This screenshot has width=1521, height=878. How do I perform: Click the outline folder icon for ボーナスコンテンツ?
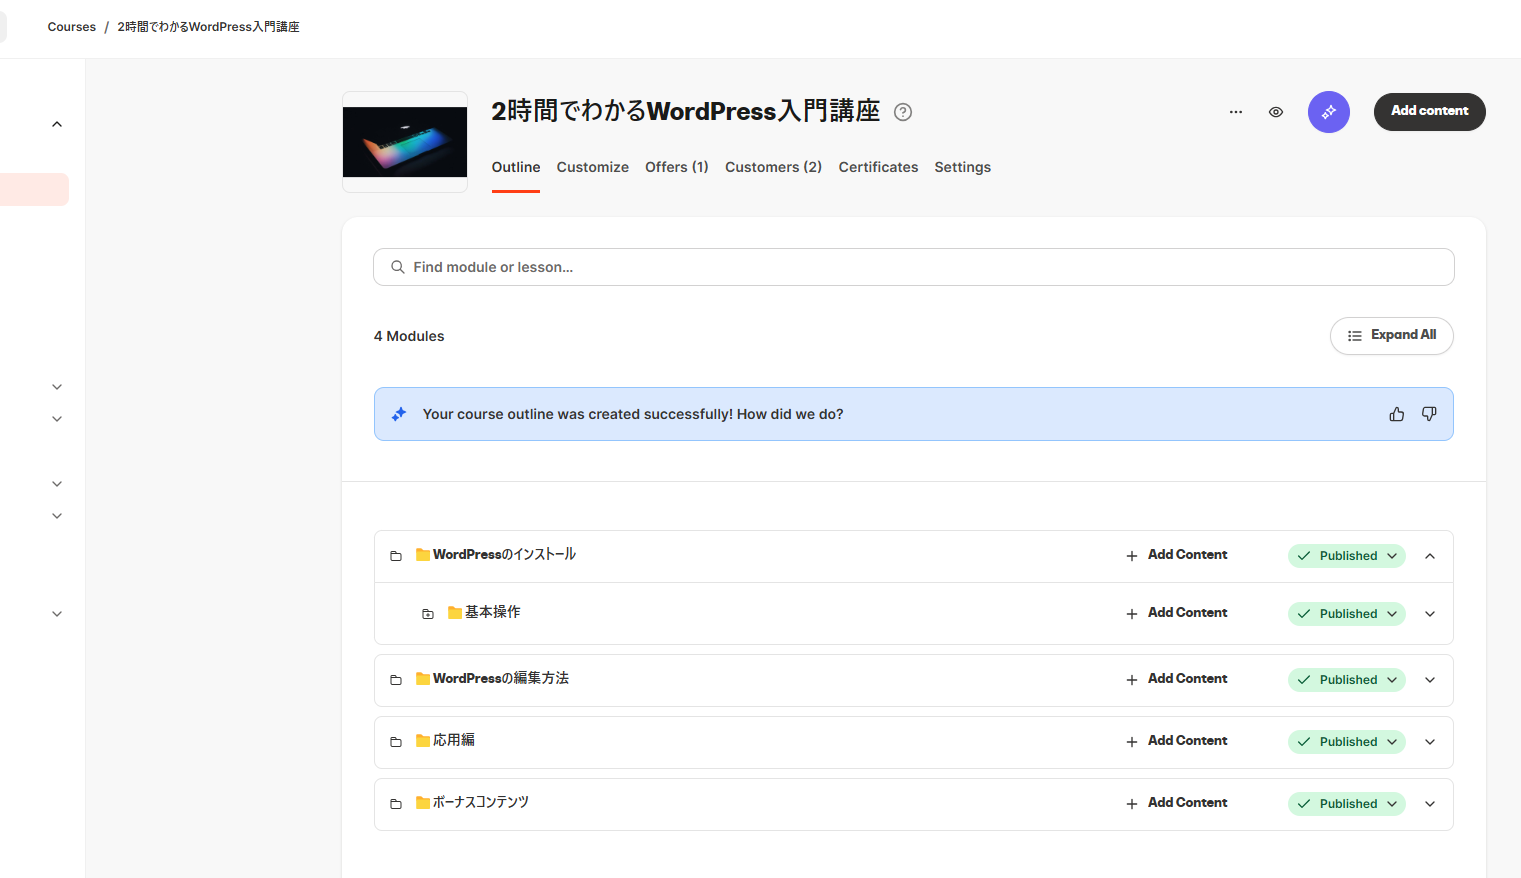point(396,804)
